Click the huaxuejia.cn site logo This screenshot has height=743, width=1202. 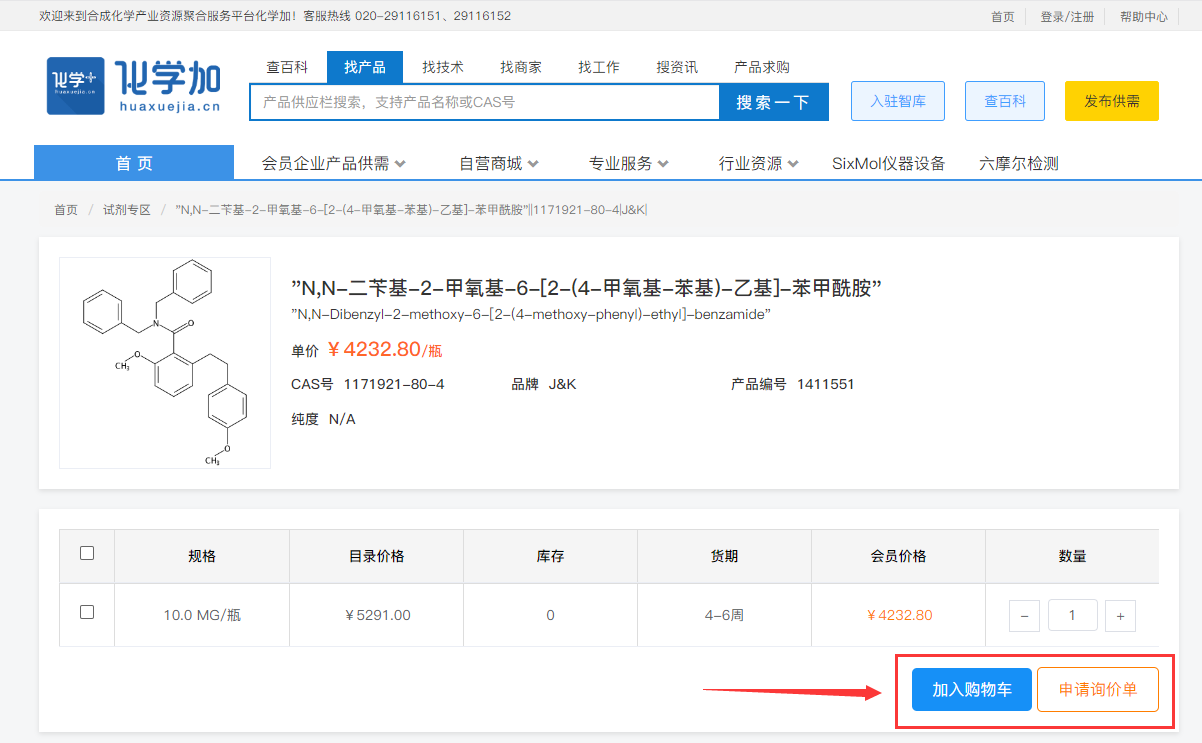pyautogui.click(x=133, y=85)
